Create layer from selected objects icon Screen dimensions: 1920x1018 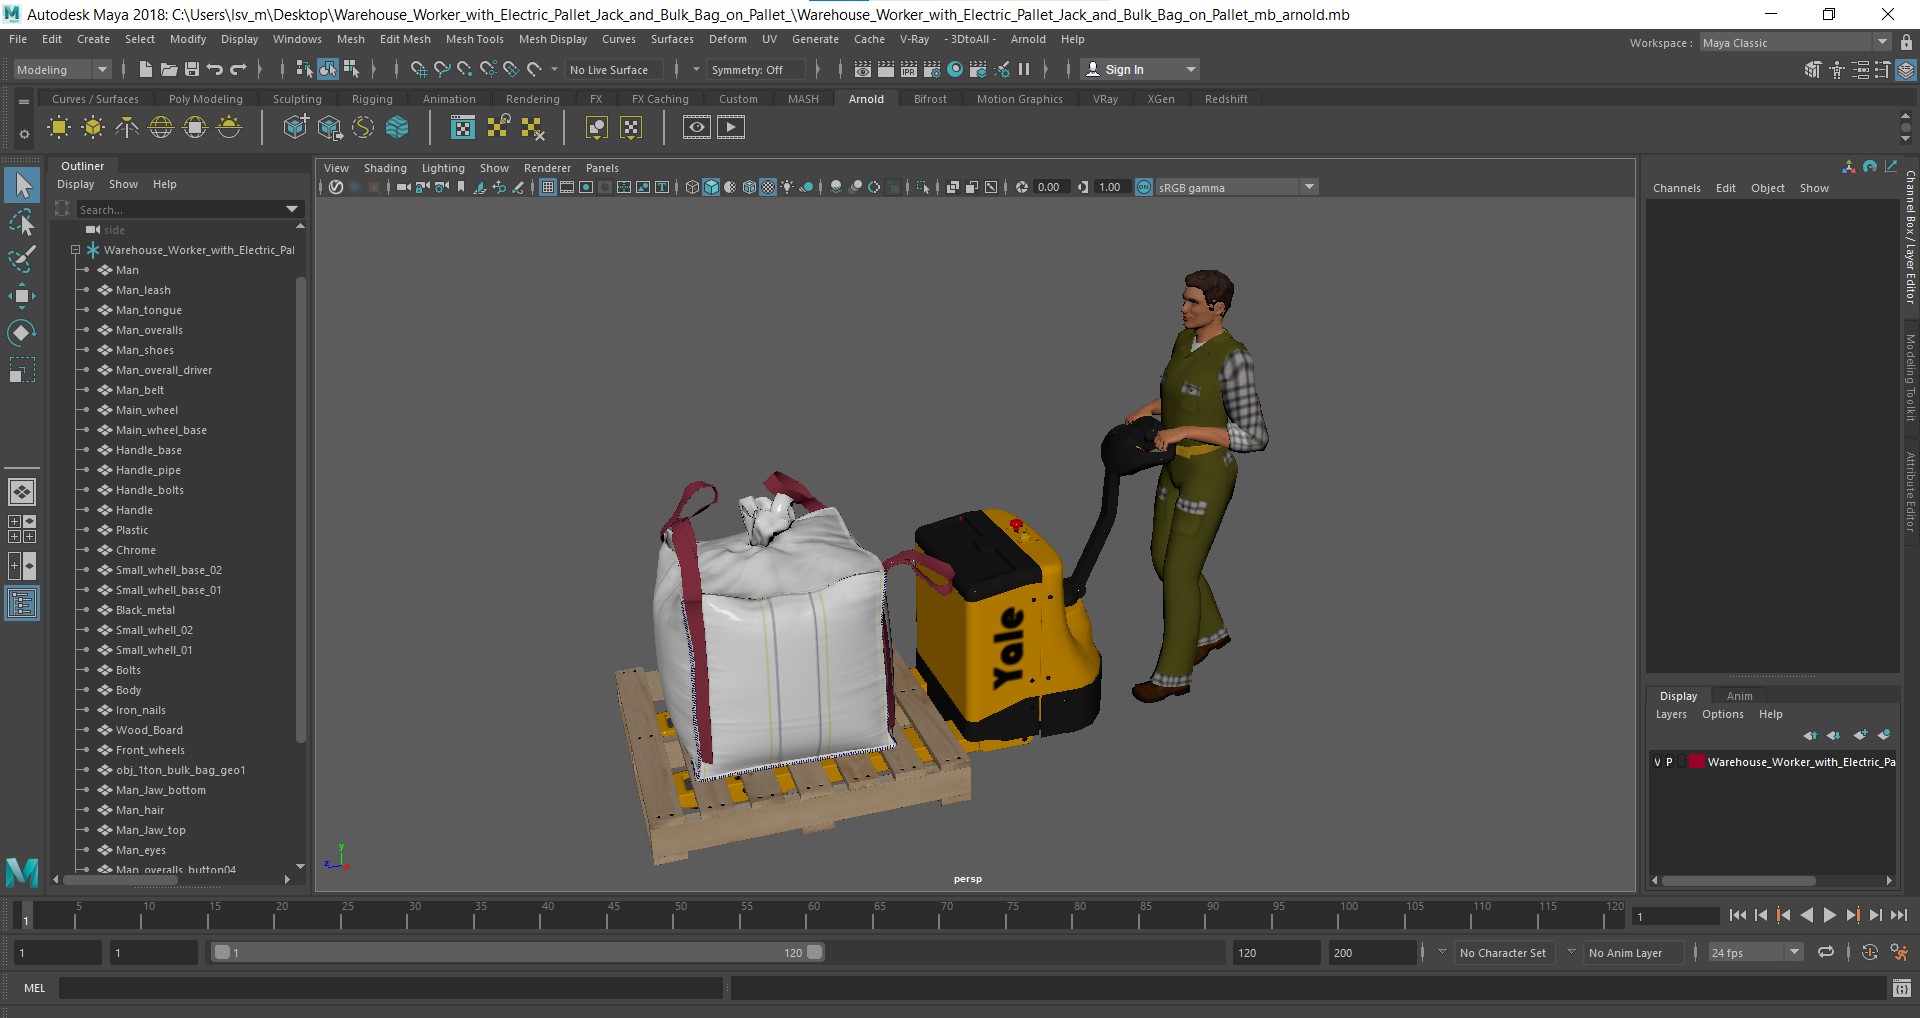click(1884, 735)
